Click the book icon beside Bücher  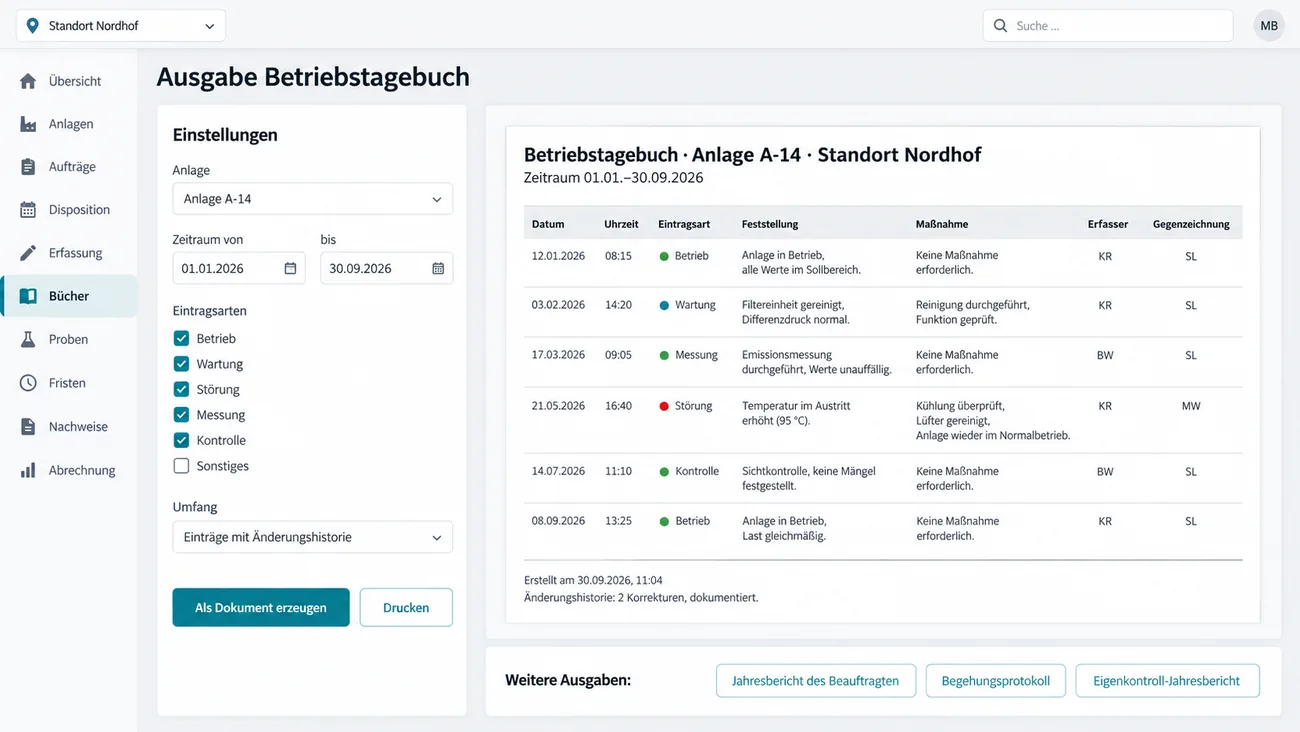[x=28, y=296]
